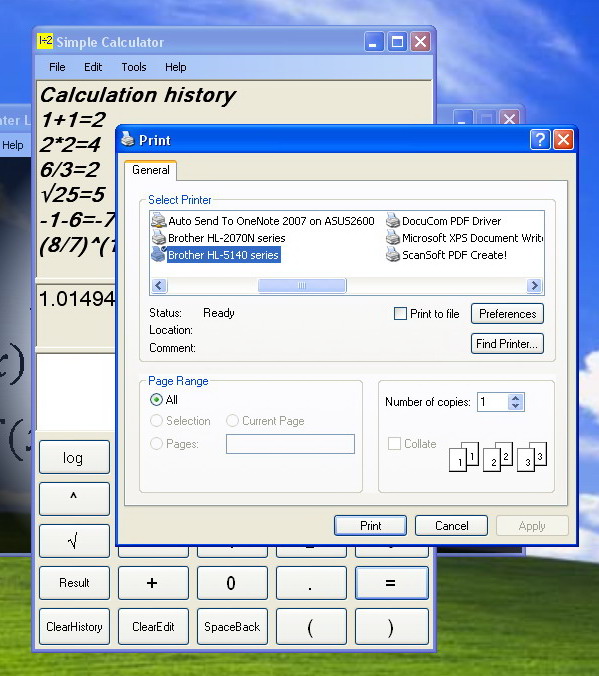The width and height of the screenshot is (599, 676).
Task: Click the 1+1=2 history line
Action: point(73,120)
